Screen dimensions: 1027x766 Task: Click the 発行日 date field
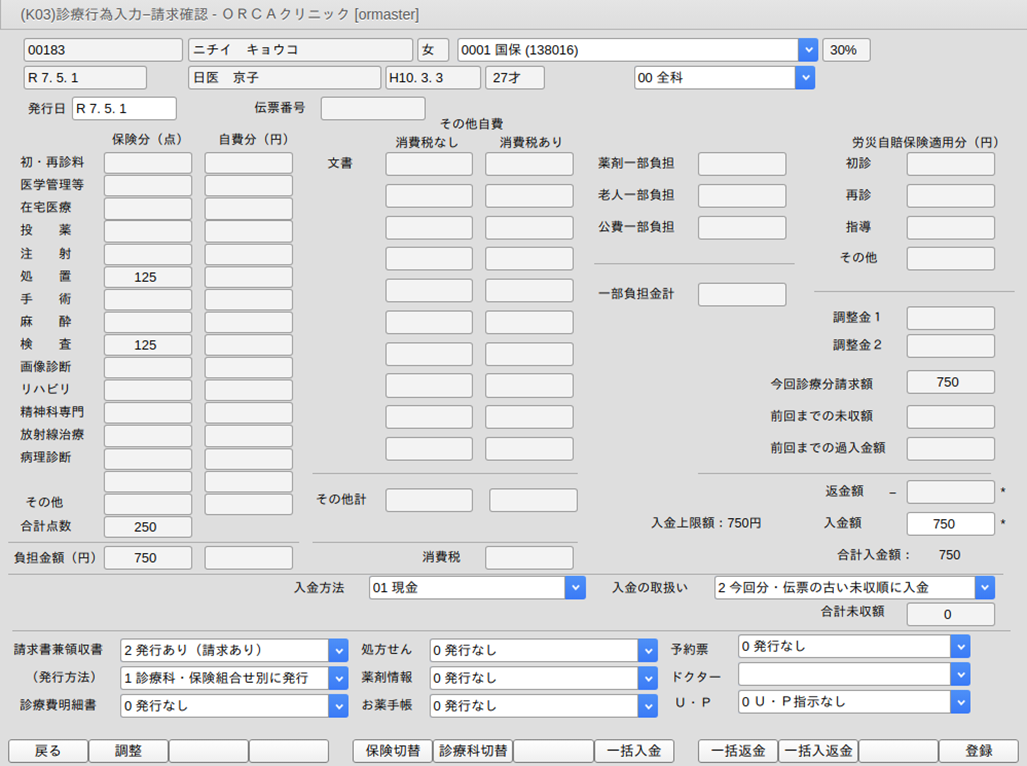coord(124,108)
